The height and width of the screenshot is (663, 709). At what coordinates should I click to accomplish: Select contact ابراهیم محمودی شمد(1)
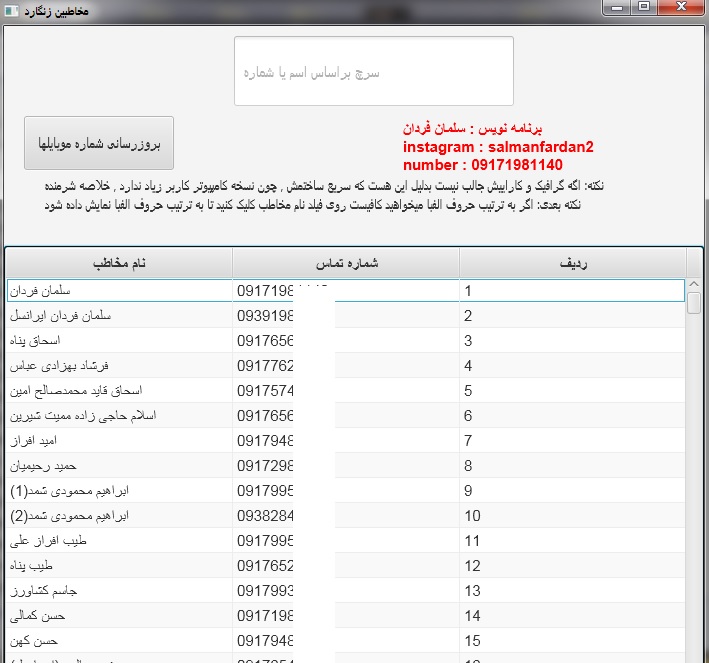coord(69,491)
